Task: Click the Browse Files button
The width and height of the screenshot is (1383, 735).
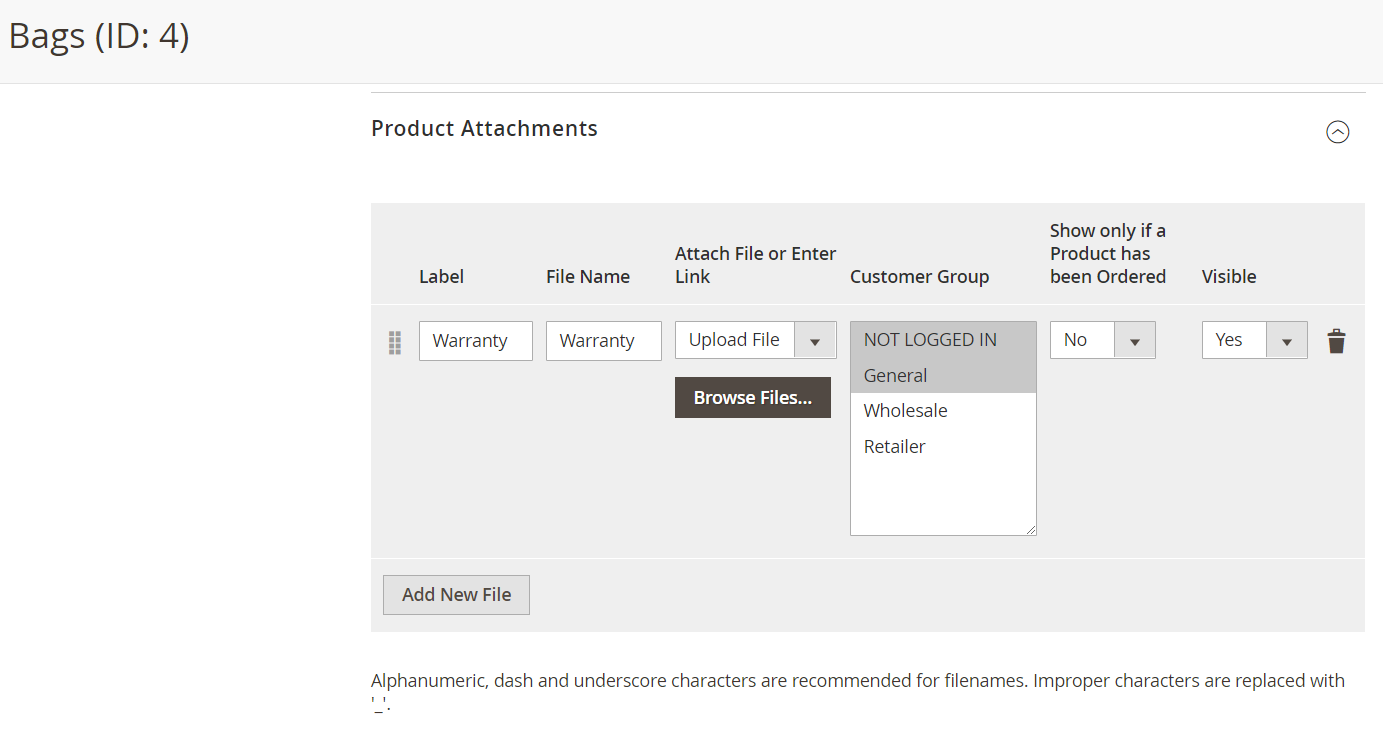Action: [752, 397]
